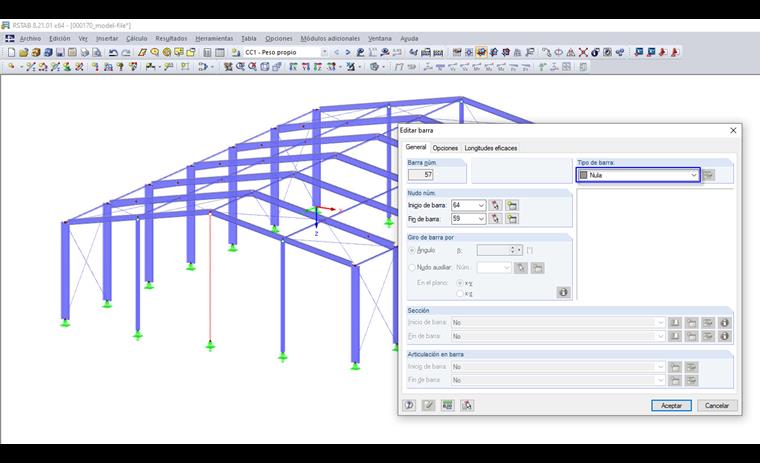Viewport: 760px width, 463px height.
Task: Click edit button beside Tipo de barra
Action: click(708, 175)
